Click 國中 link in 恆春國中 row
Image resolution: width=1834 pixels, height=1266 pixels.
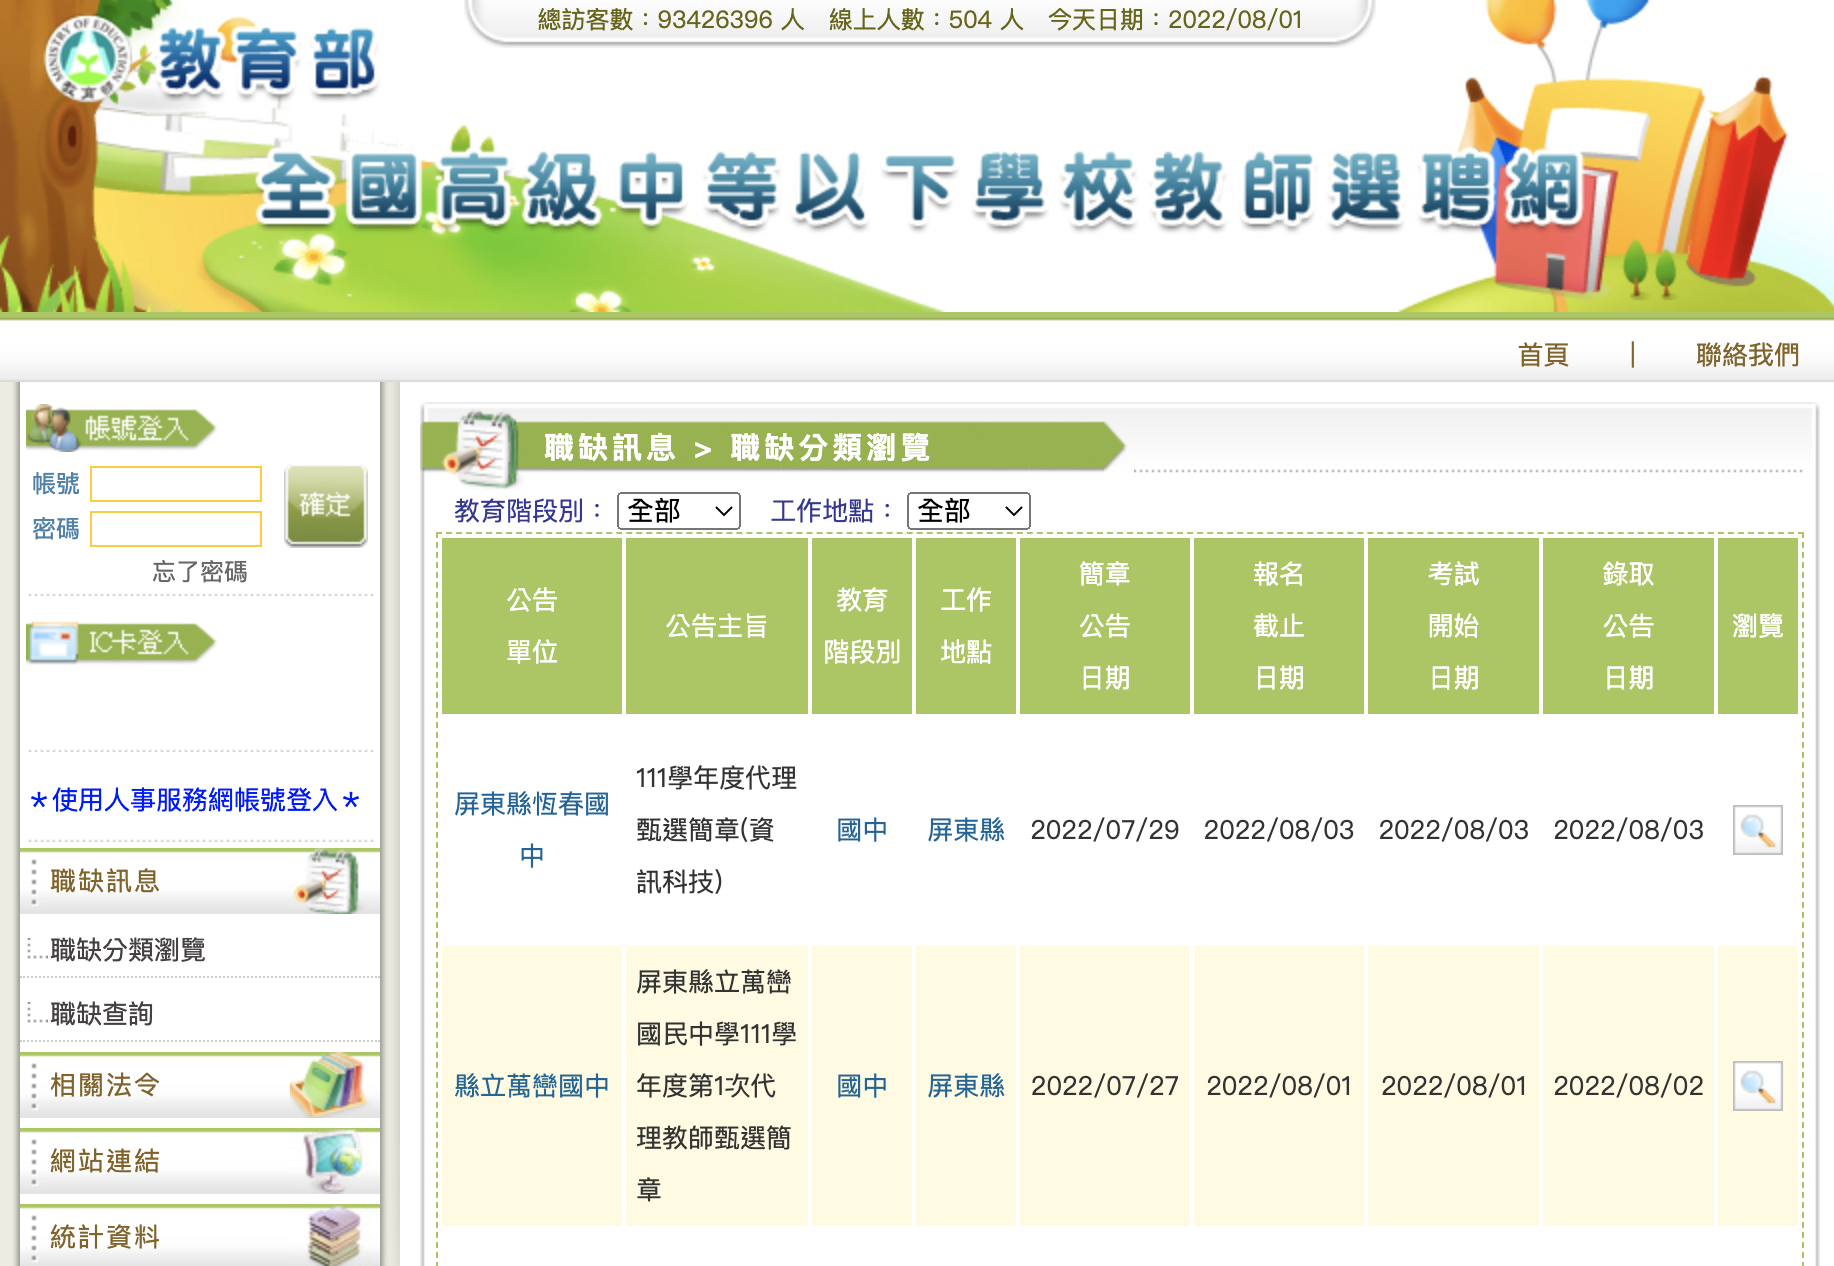[862, 830]
